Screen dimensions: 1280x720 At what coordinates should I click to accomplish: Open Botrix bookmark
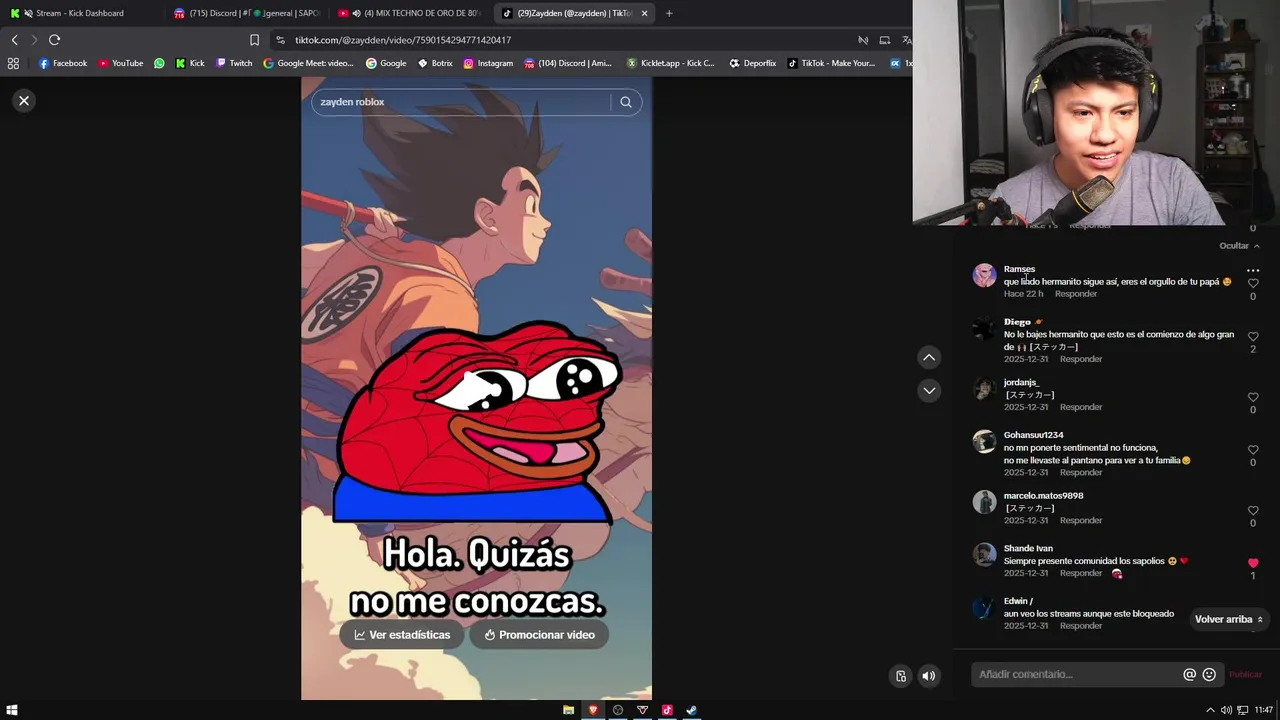point(435,63)
